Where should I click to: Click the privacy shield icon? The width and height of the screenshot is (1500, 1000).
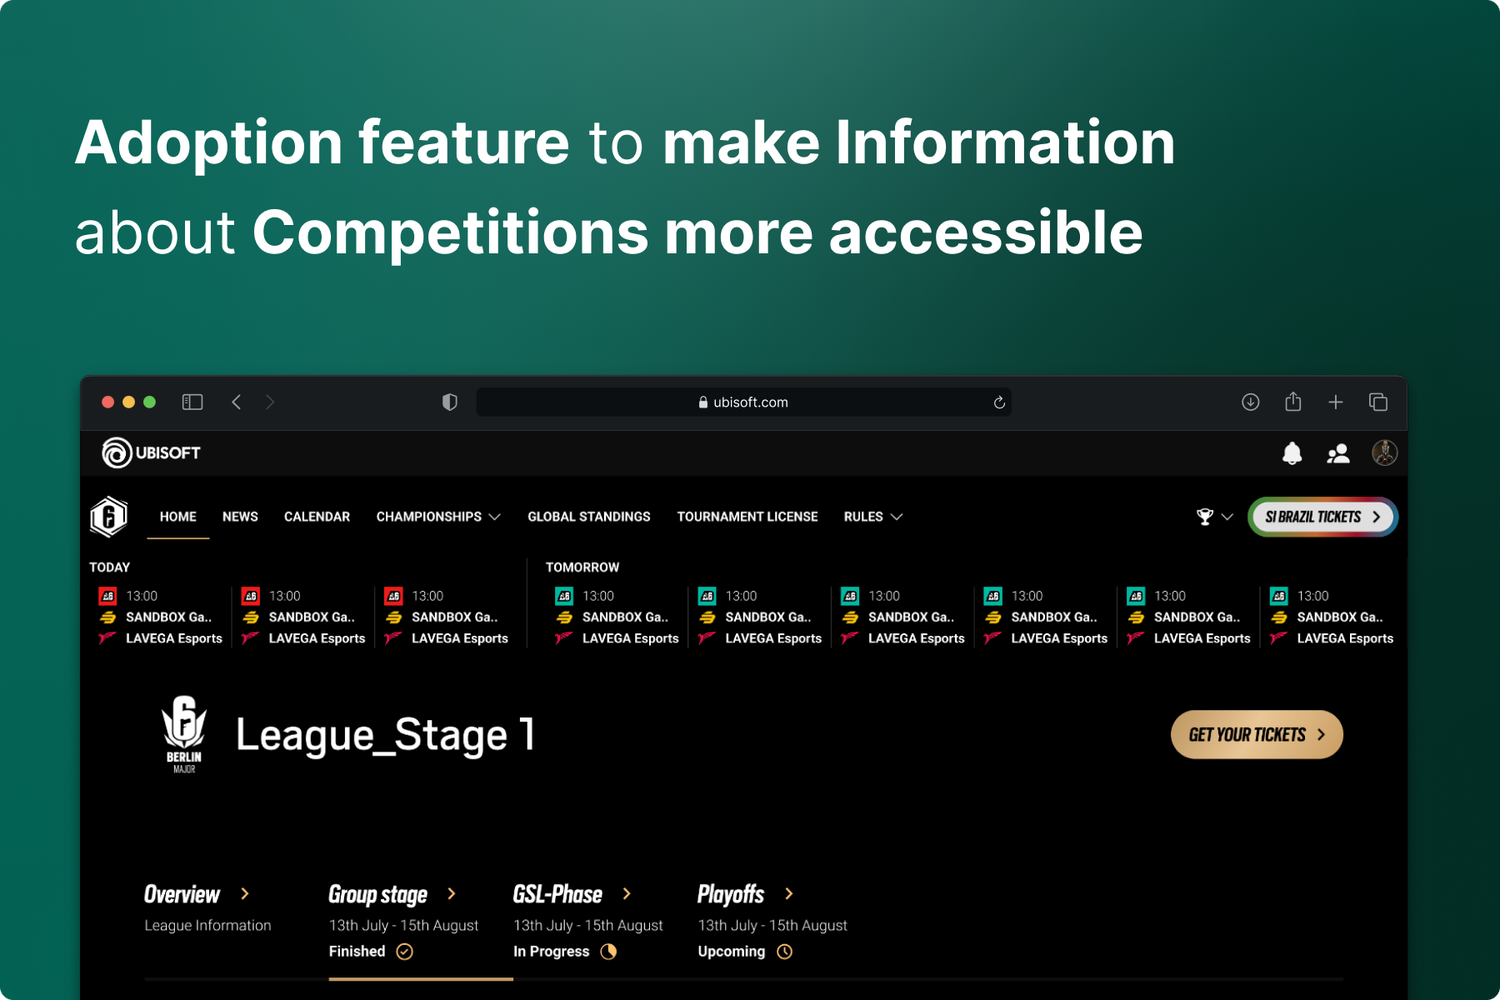(450, 402)
